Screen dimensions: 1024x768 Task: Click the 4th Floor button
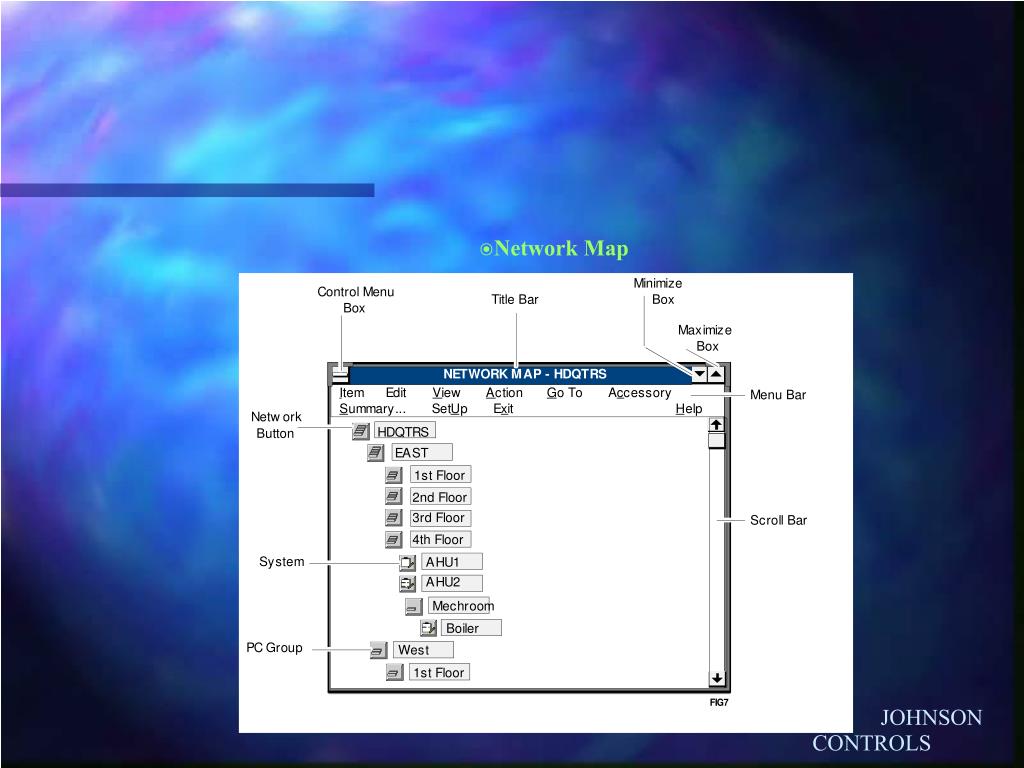pos(439,539)
